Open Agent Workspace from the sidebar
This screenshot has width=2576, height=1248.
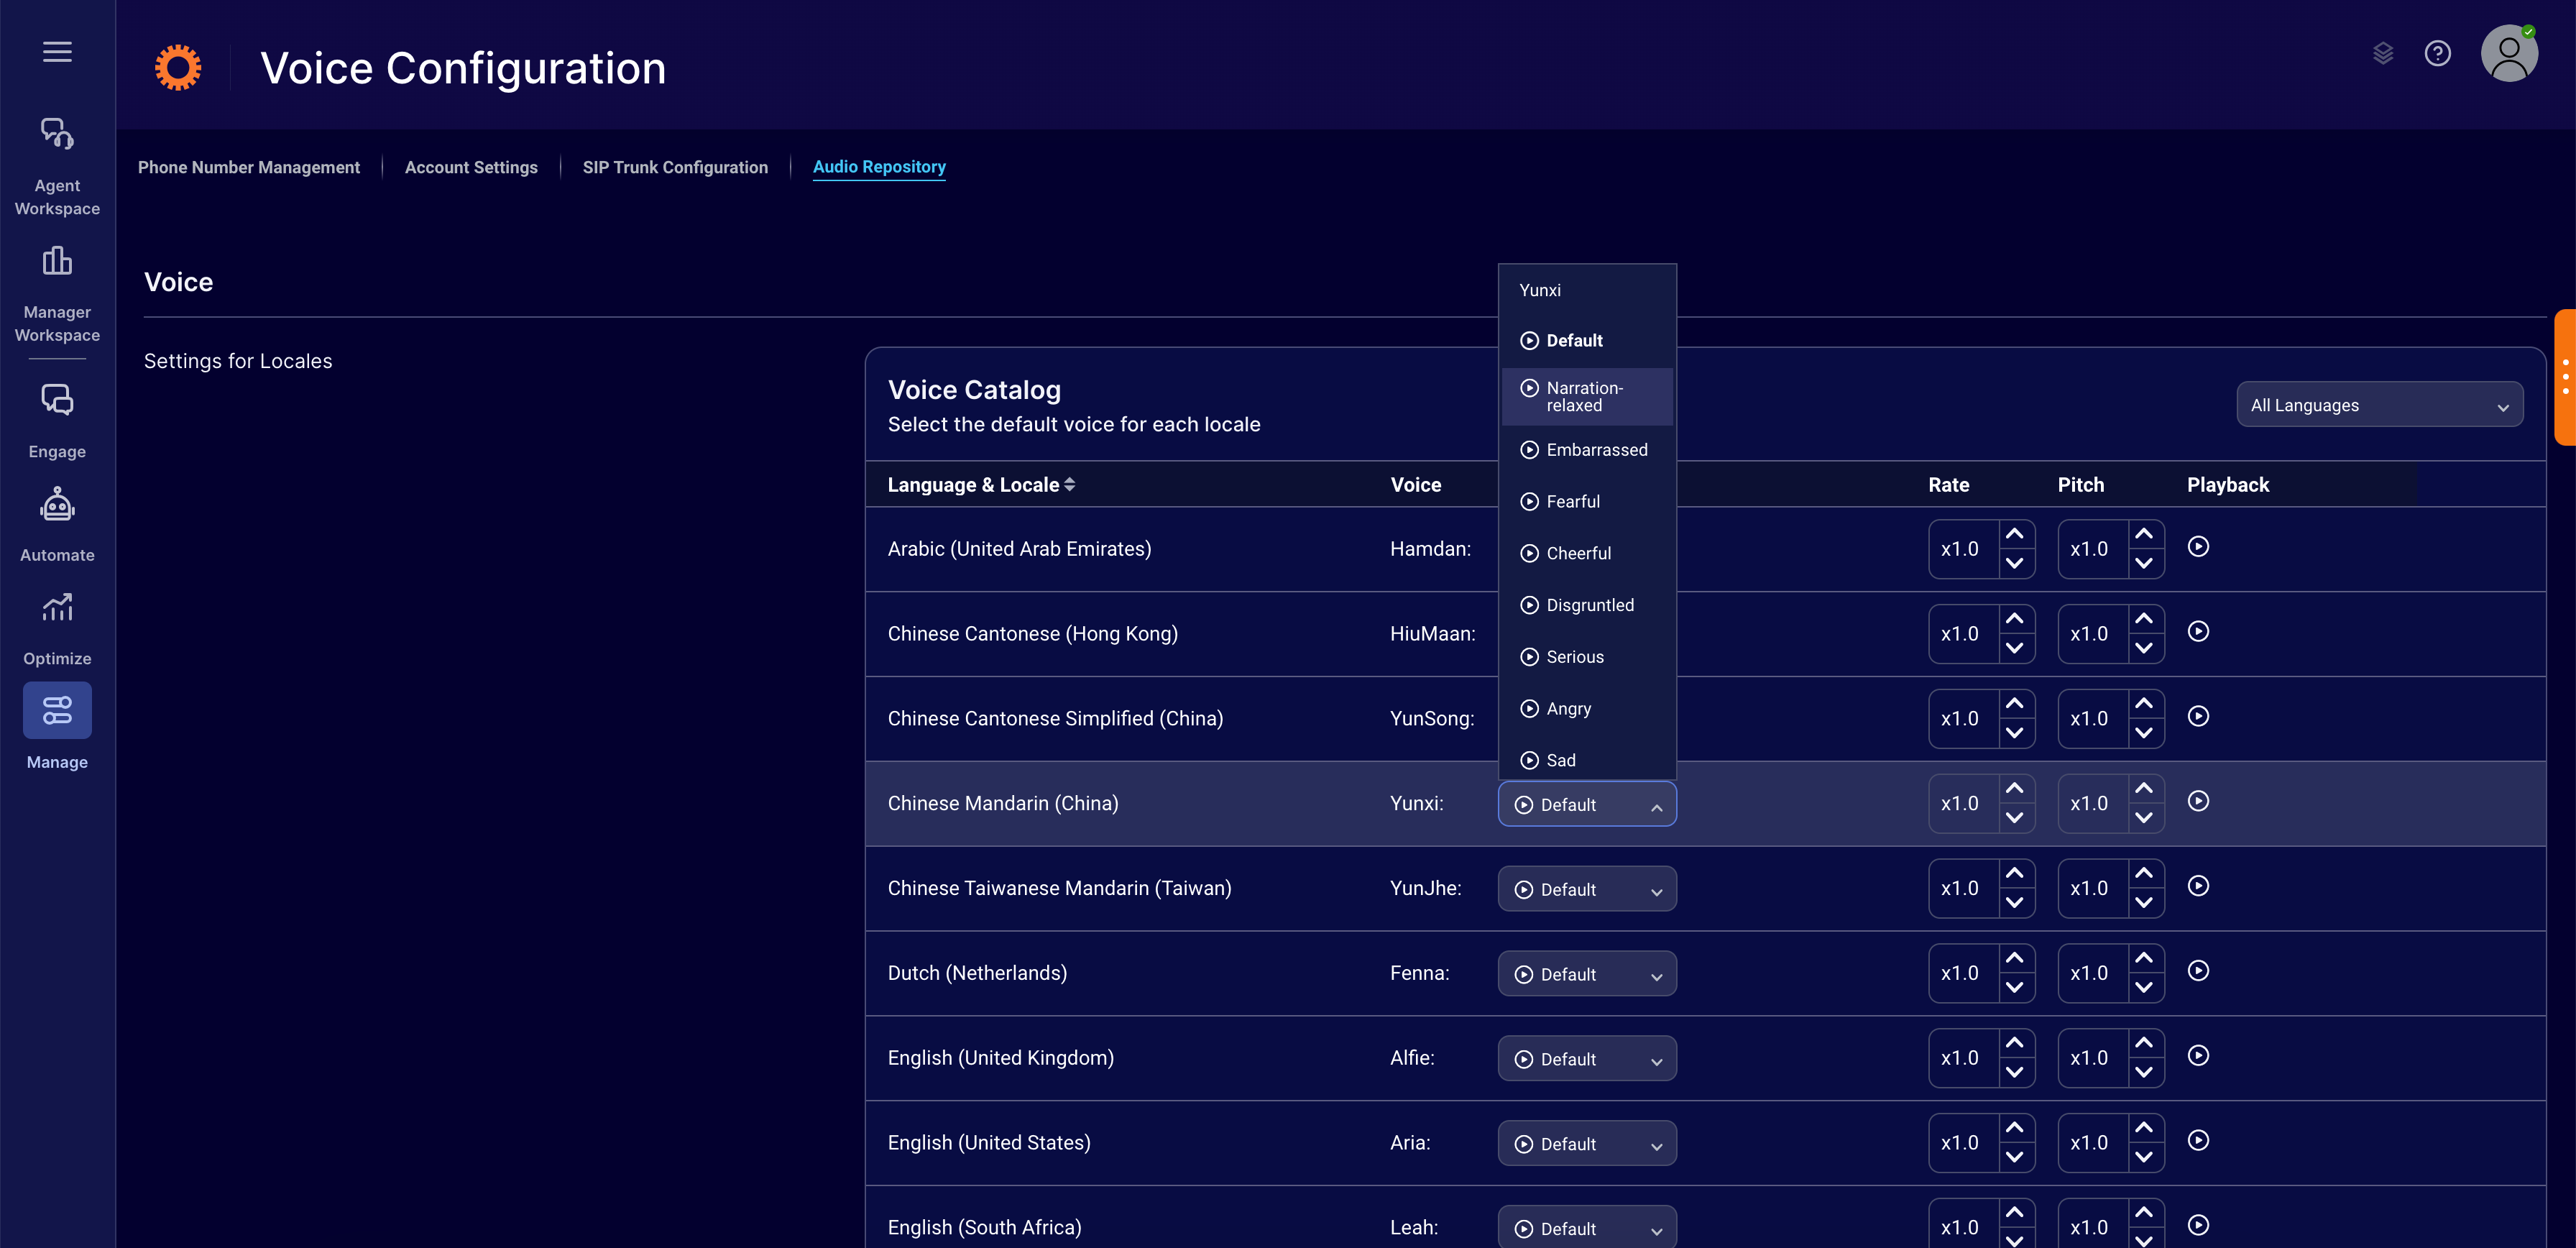point(57,167)
